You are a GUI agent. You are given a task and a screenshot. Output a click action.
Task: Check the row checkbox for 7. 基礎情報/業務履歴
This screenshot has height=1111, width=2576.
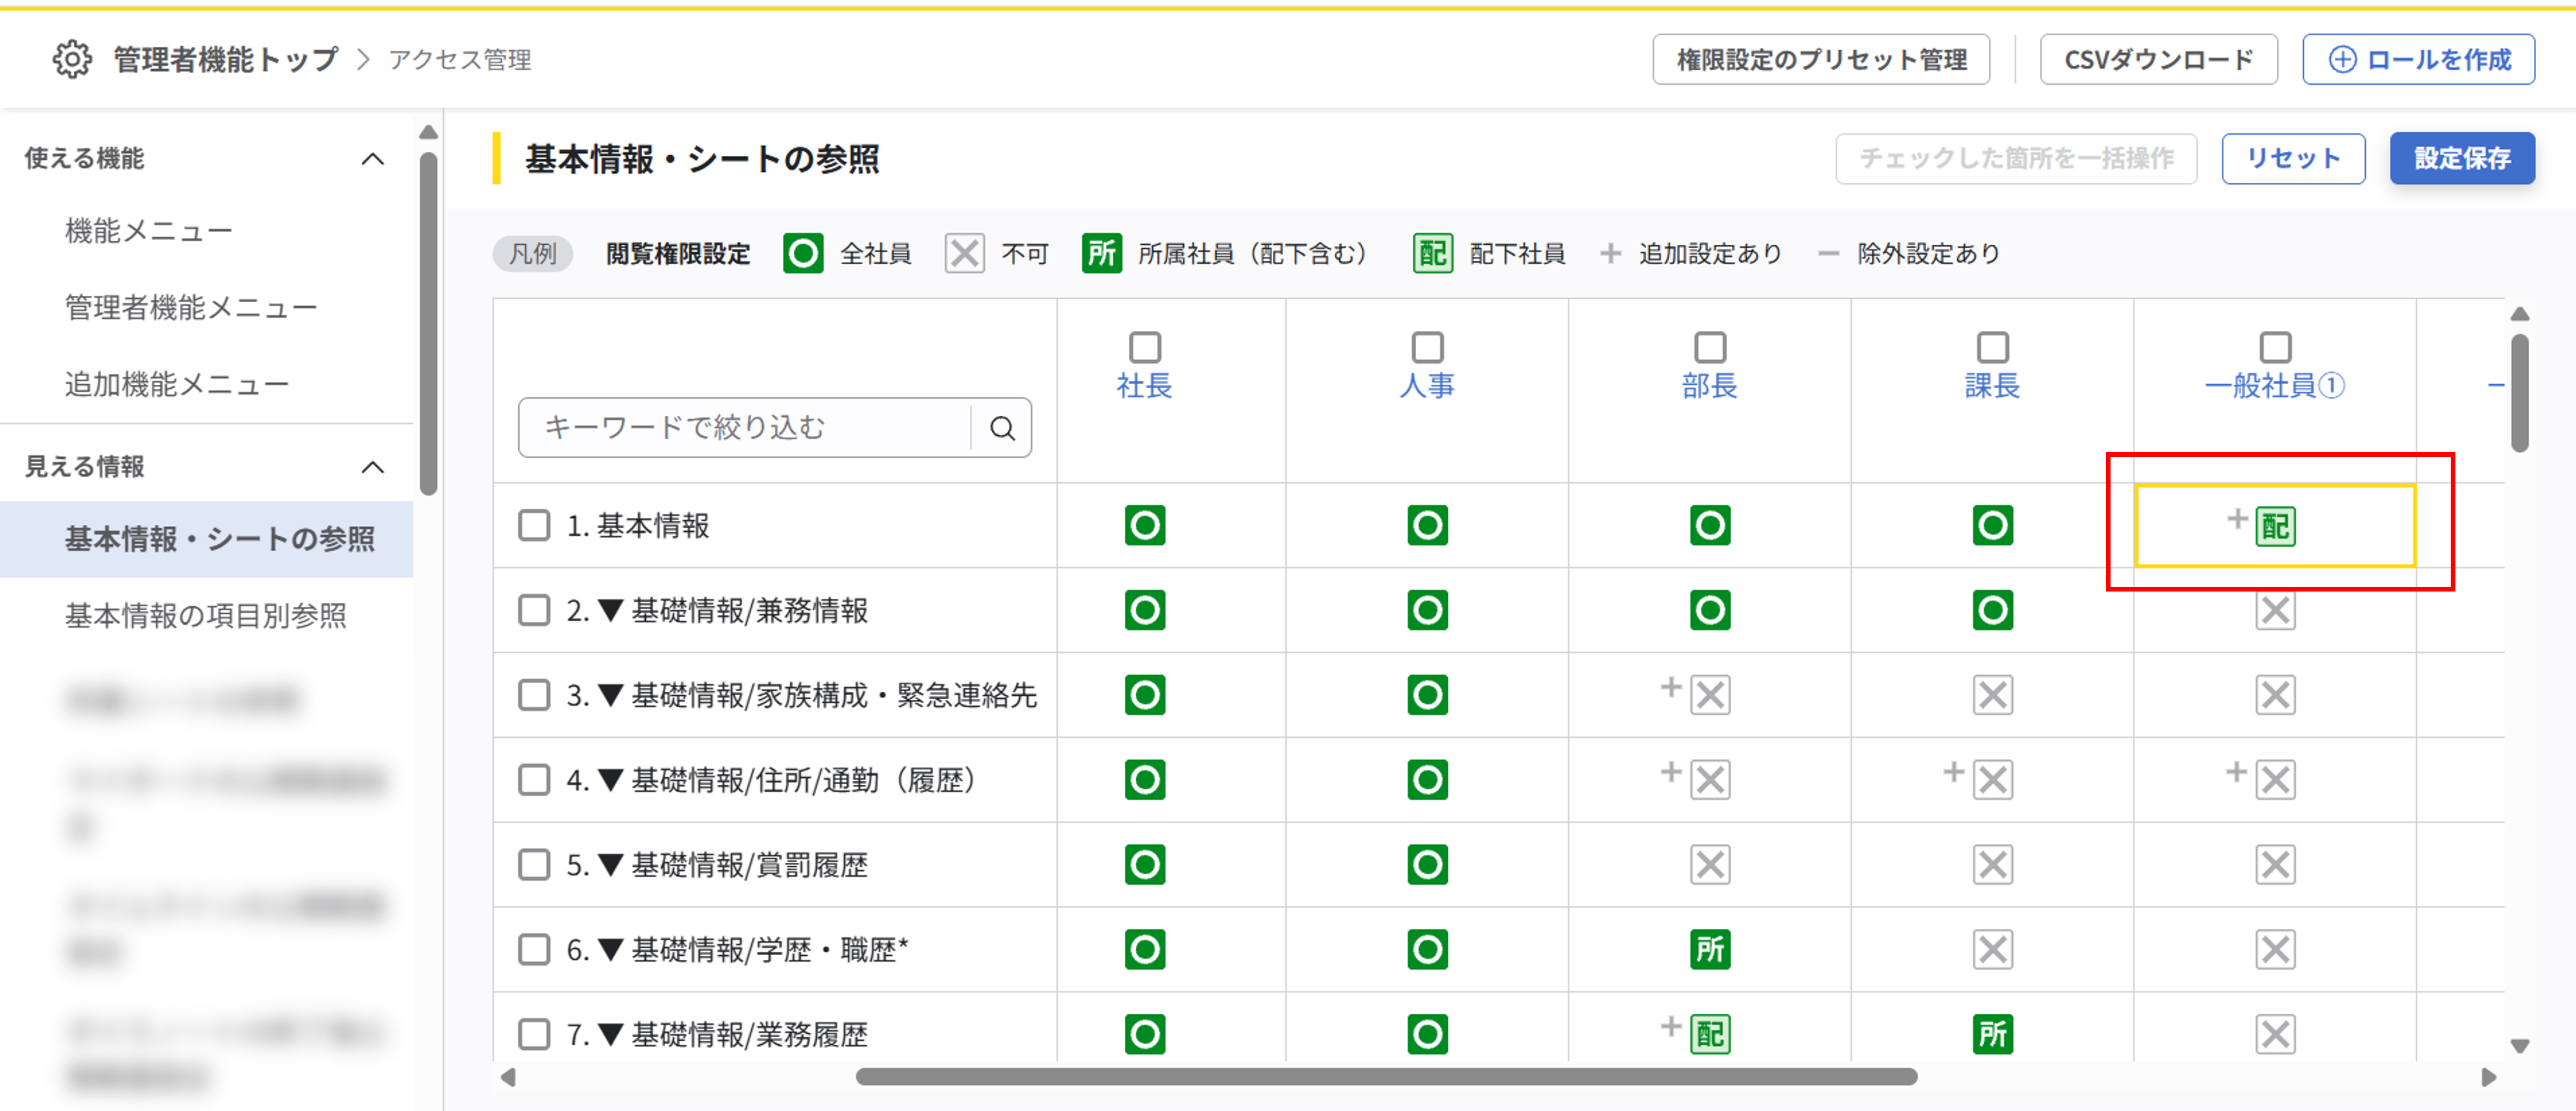[534, 1035]
